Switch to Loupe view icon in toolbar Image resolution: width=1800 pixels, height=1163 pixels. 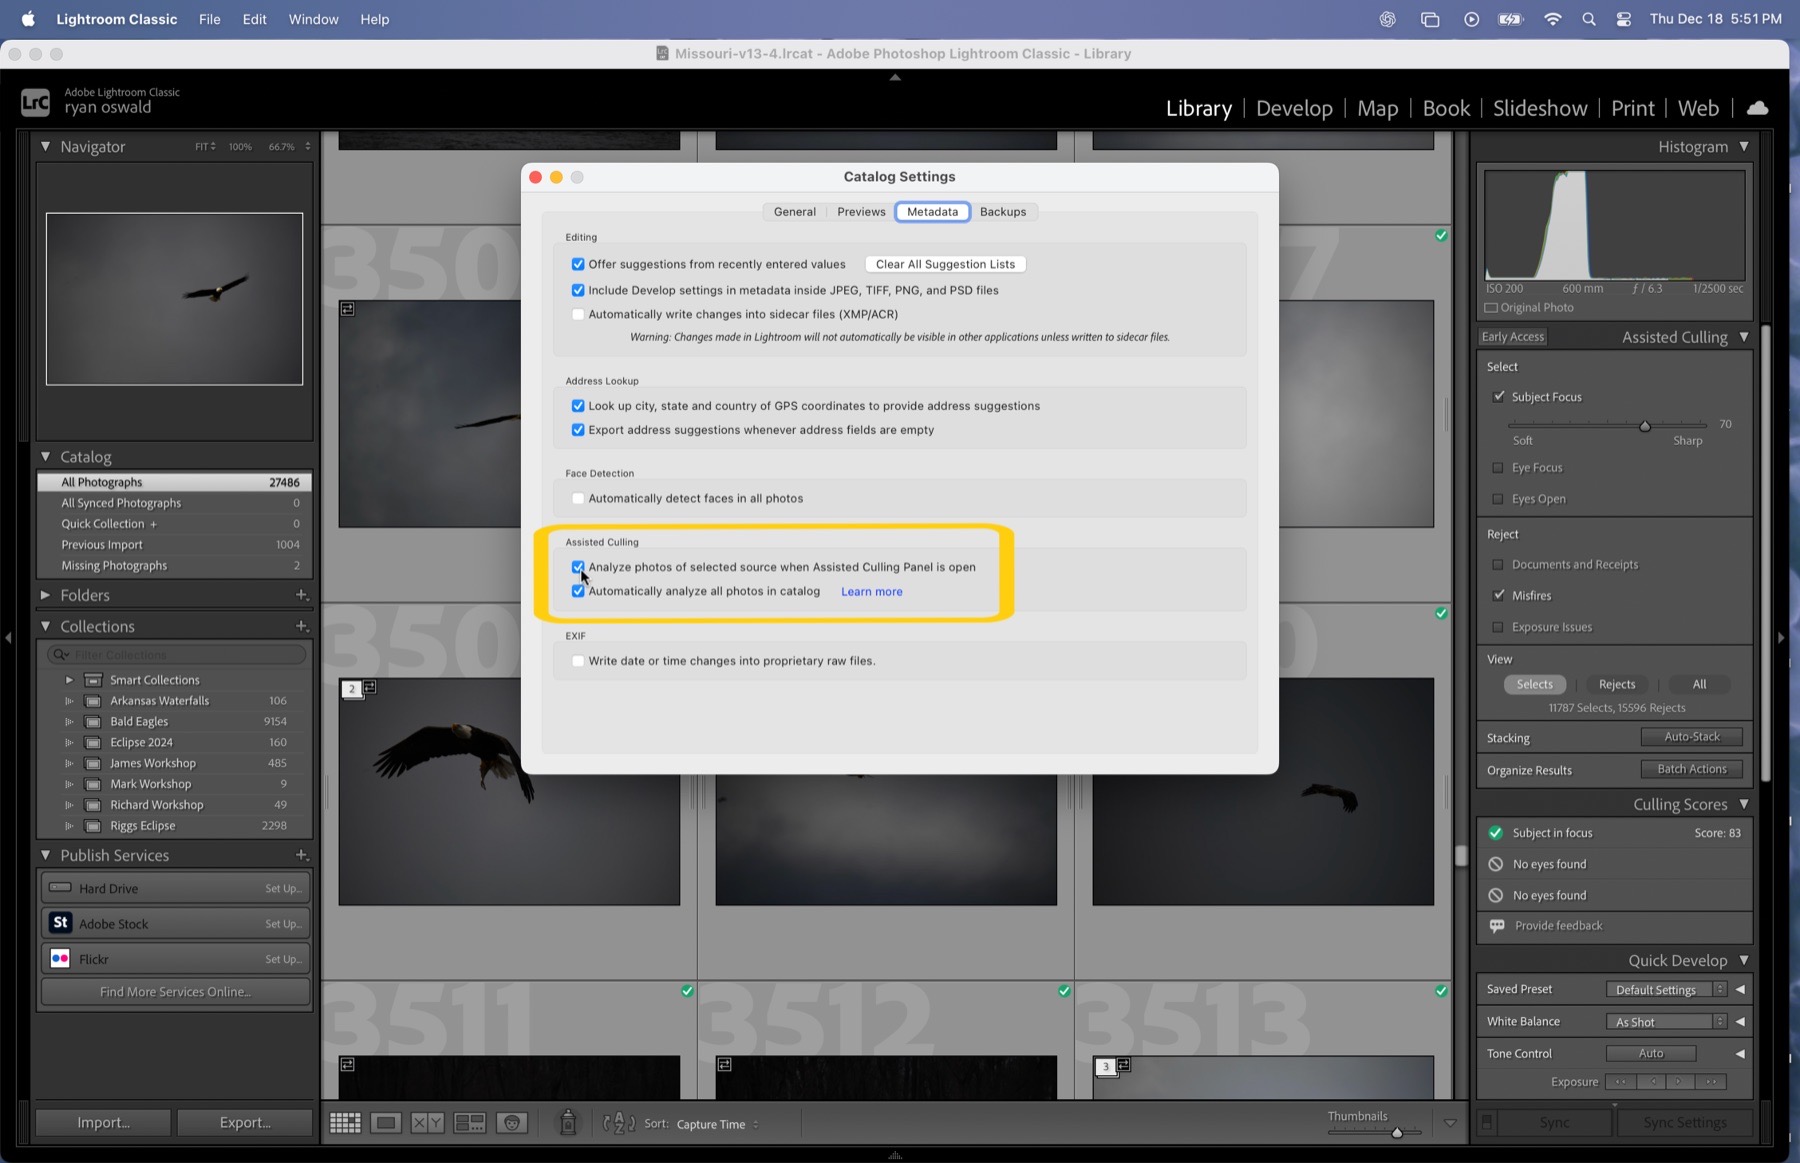click(x=385, y=1123)
